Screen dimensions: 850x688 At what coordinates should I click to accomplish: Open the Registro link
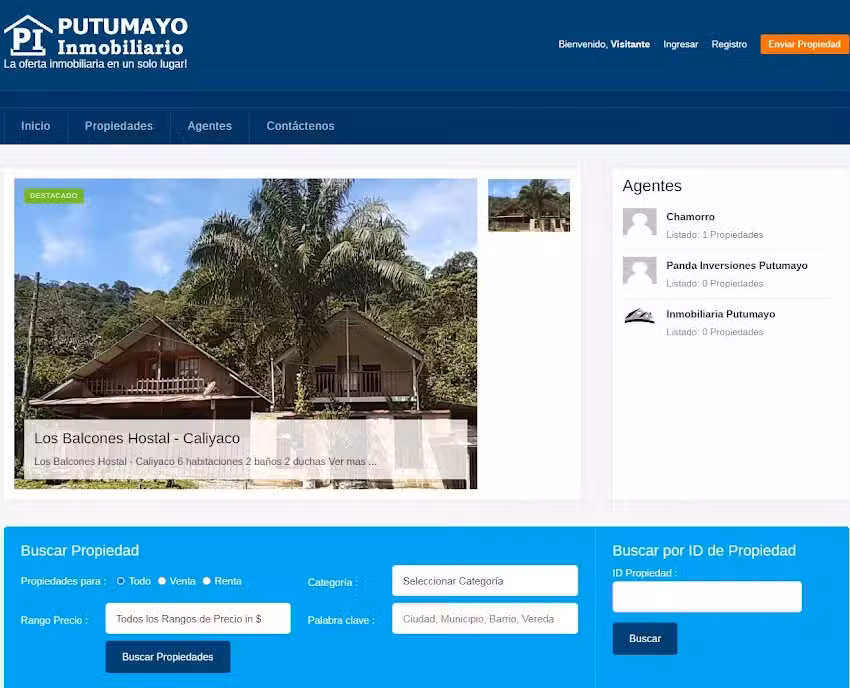[x=729, y=44]
